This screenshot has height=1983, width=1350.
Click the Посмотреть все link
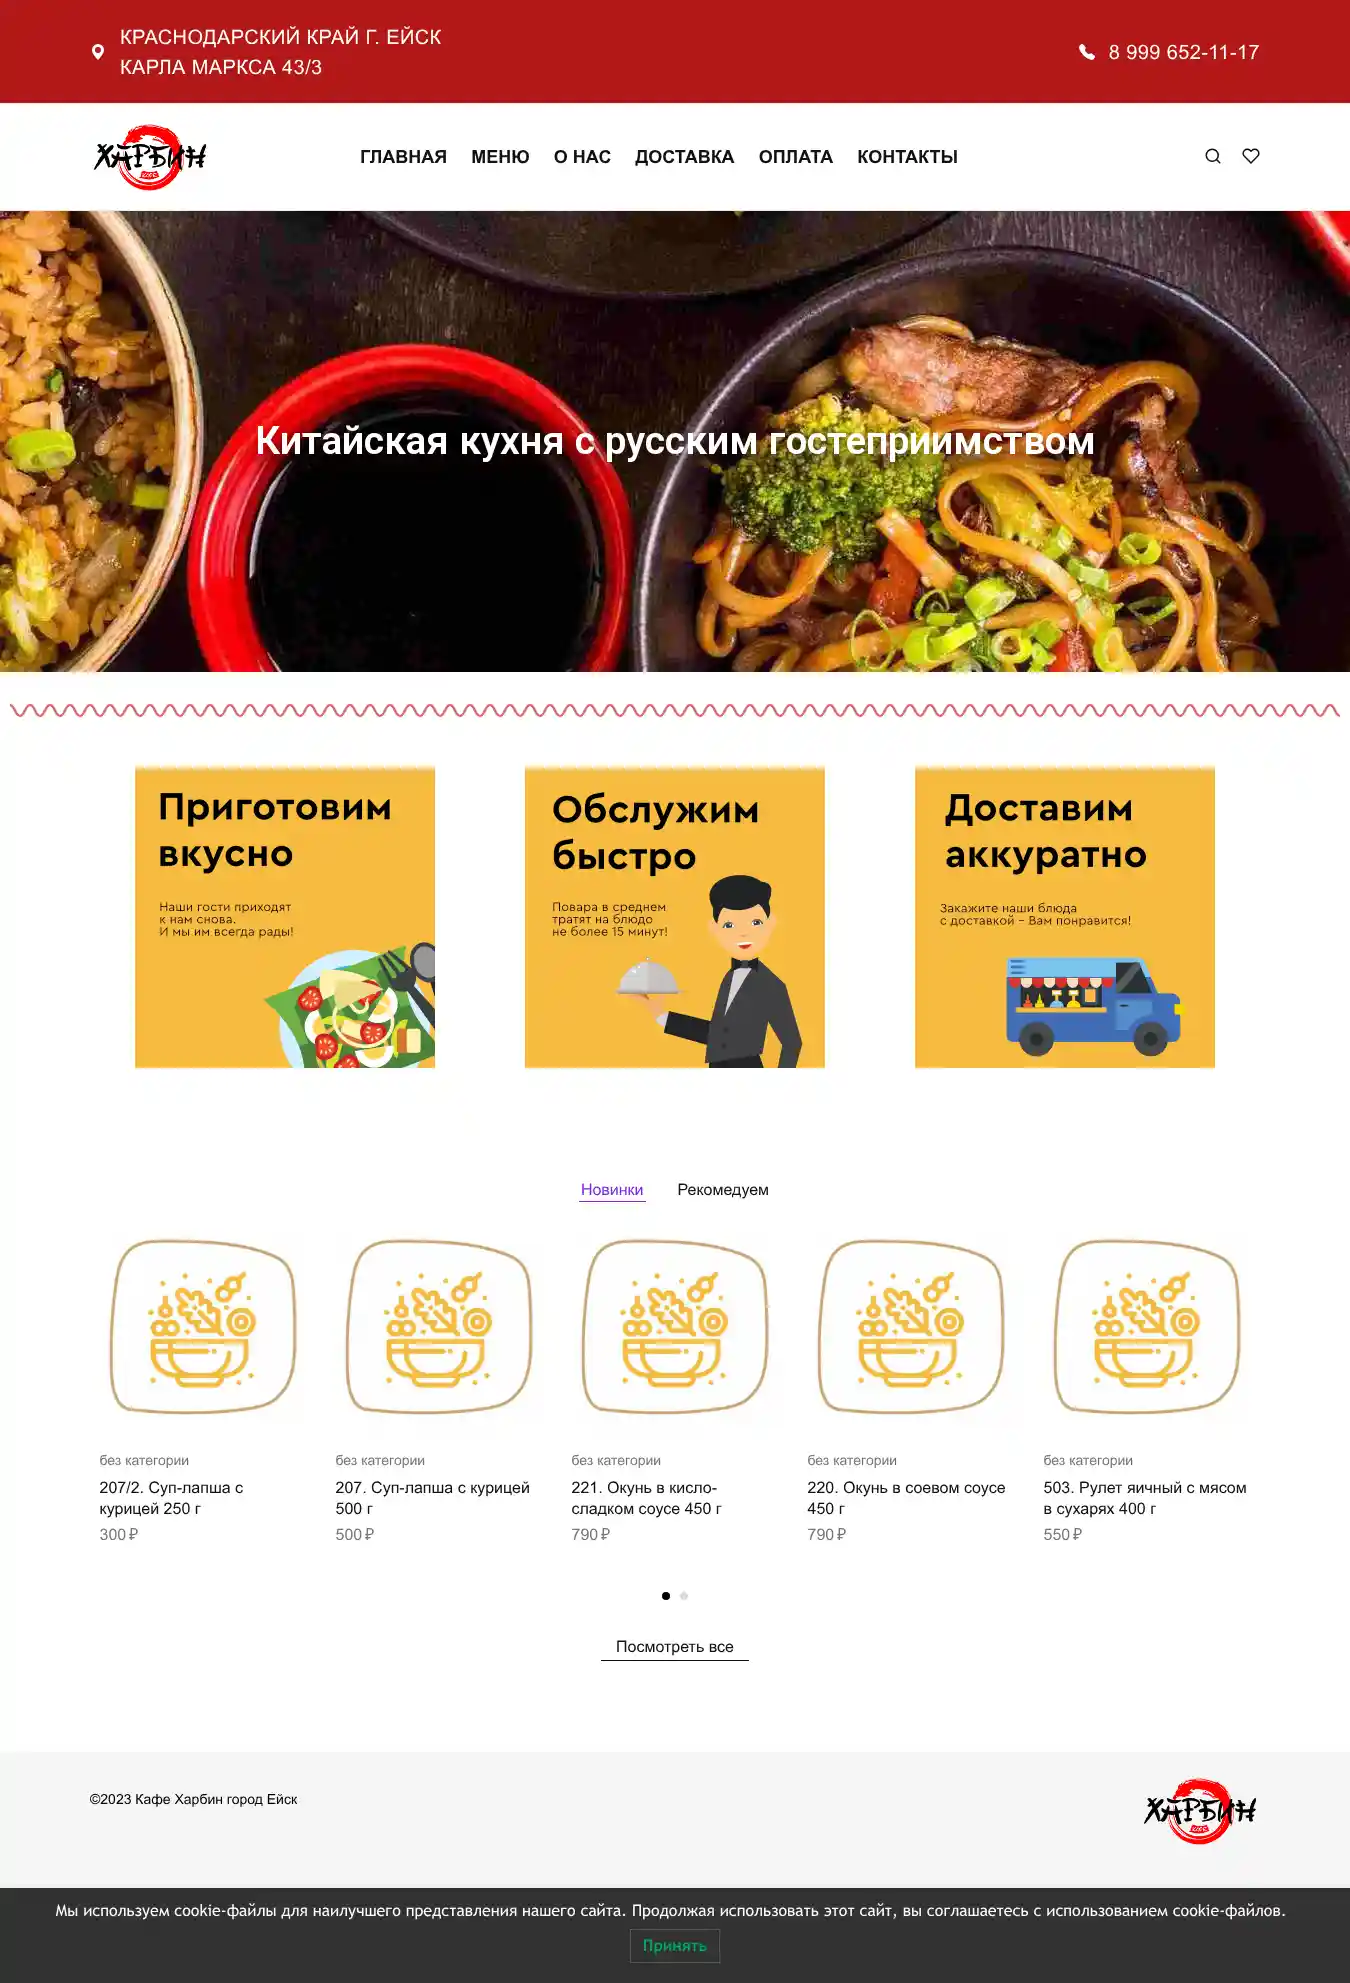[675, 1647]
